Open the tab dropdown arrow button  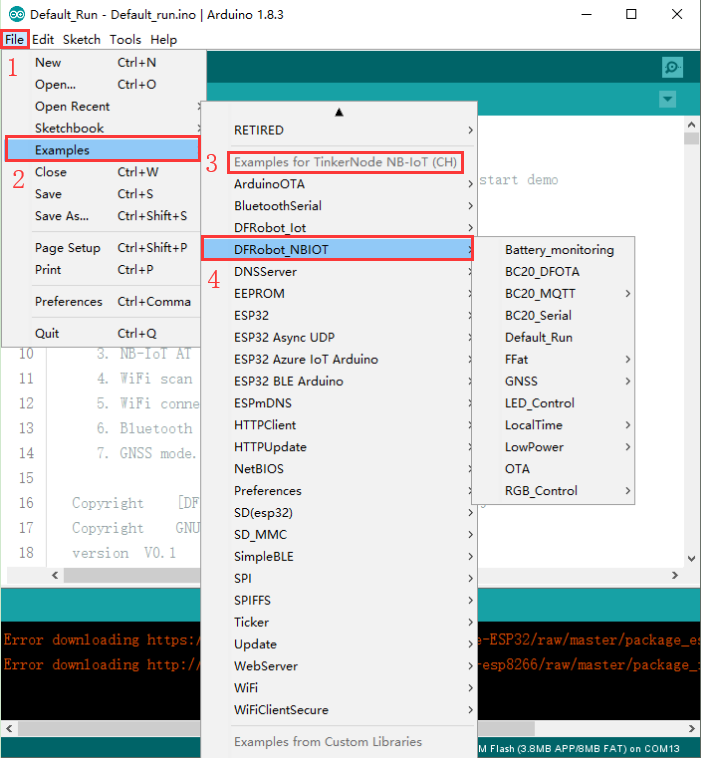[x=668, y=100]
